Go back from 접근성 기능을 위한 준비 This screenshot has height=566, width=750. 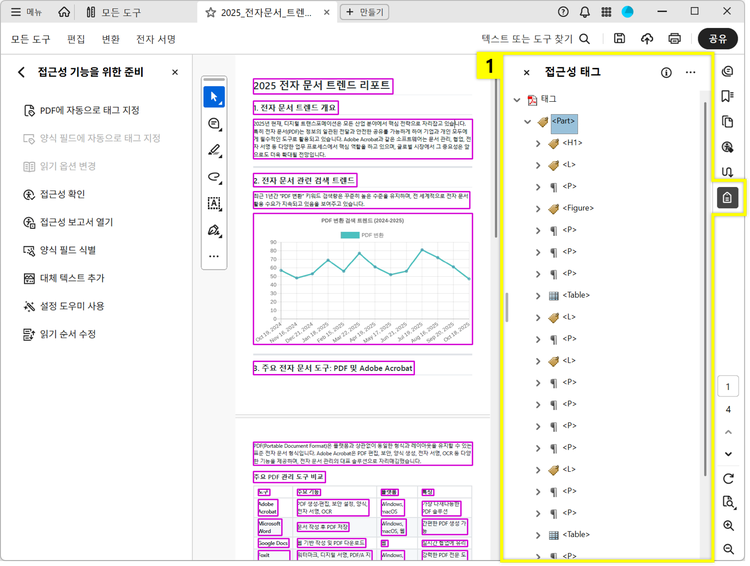pos(21,72)
